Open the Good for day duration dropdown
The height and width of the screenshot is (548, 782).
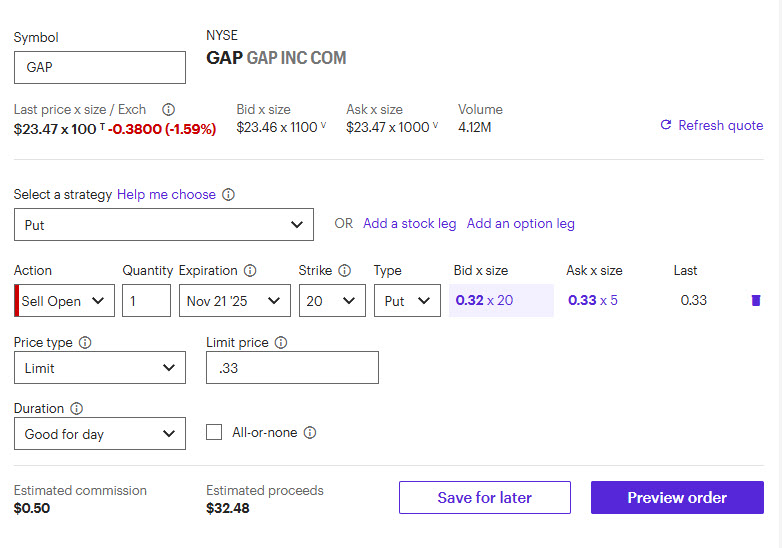click(x=100, y=434)
